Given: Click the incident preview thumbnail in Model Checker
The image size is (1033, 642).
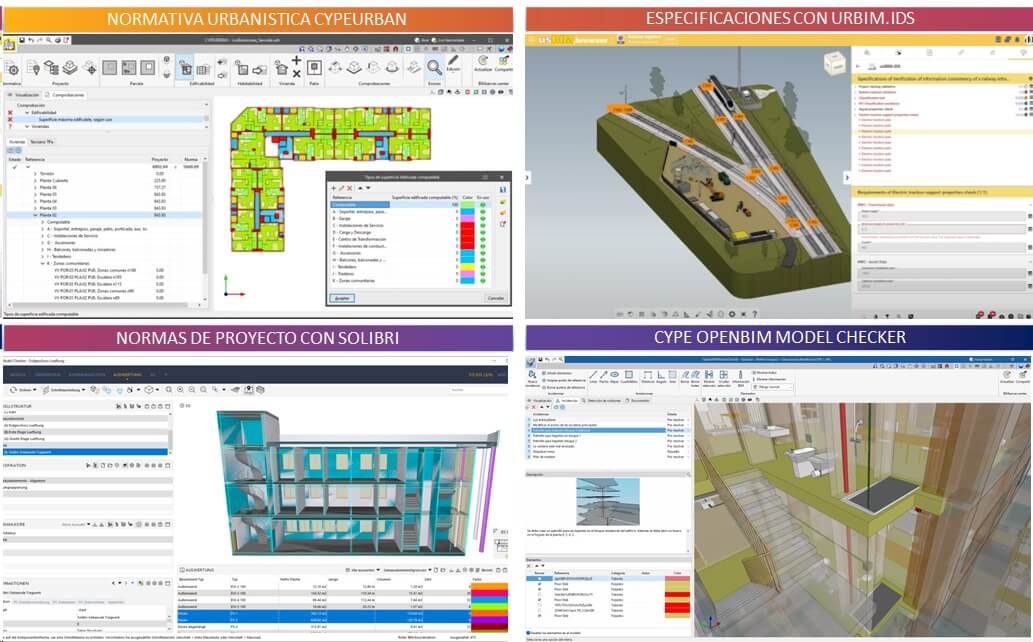Looking at the screenshot, I should pyautogui.click(x=607, y=501).
